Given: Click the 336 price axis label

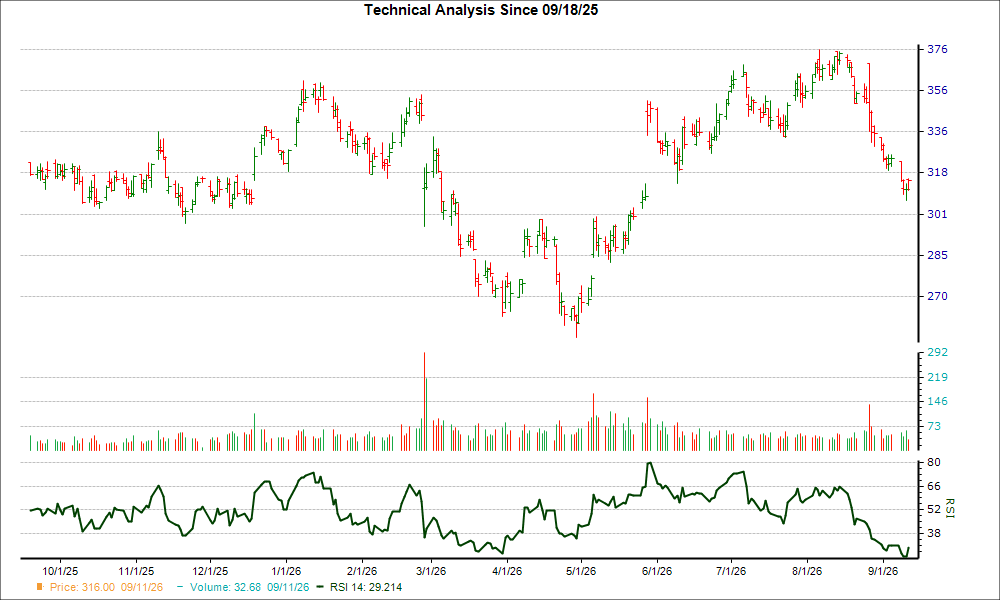Looking at the screenshot, I should [x=937, y=131].
